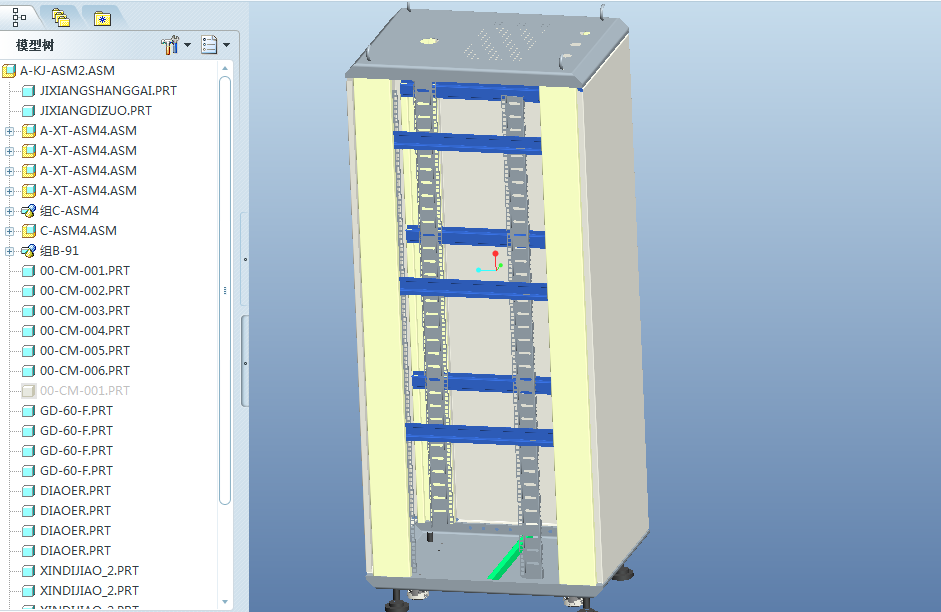Select JIXIANGDIZUO.PRT in the model tree
The image size is (941, 612).
[x=95, y=110]
